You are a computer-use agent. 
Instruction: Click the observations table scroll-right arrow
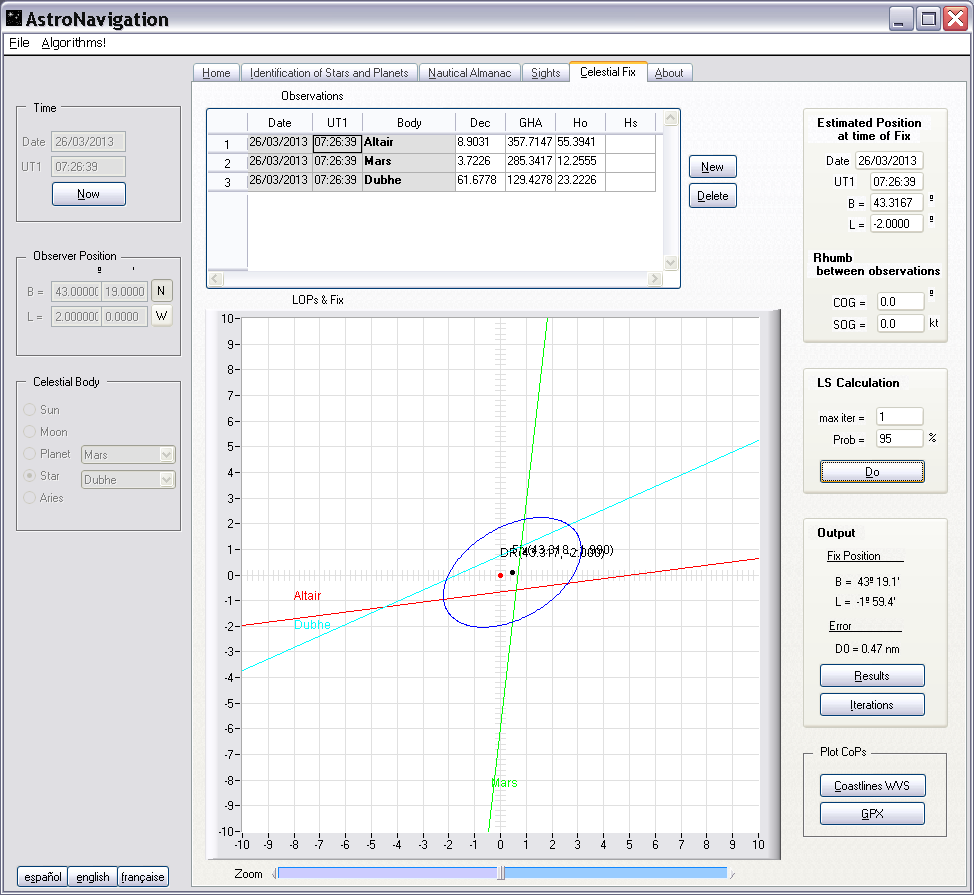(x=655, y=279)
